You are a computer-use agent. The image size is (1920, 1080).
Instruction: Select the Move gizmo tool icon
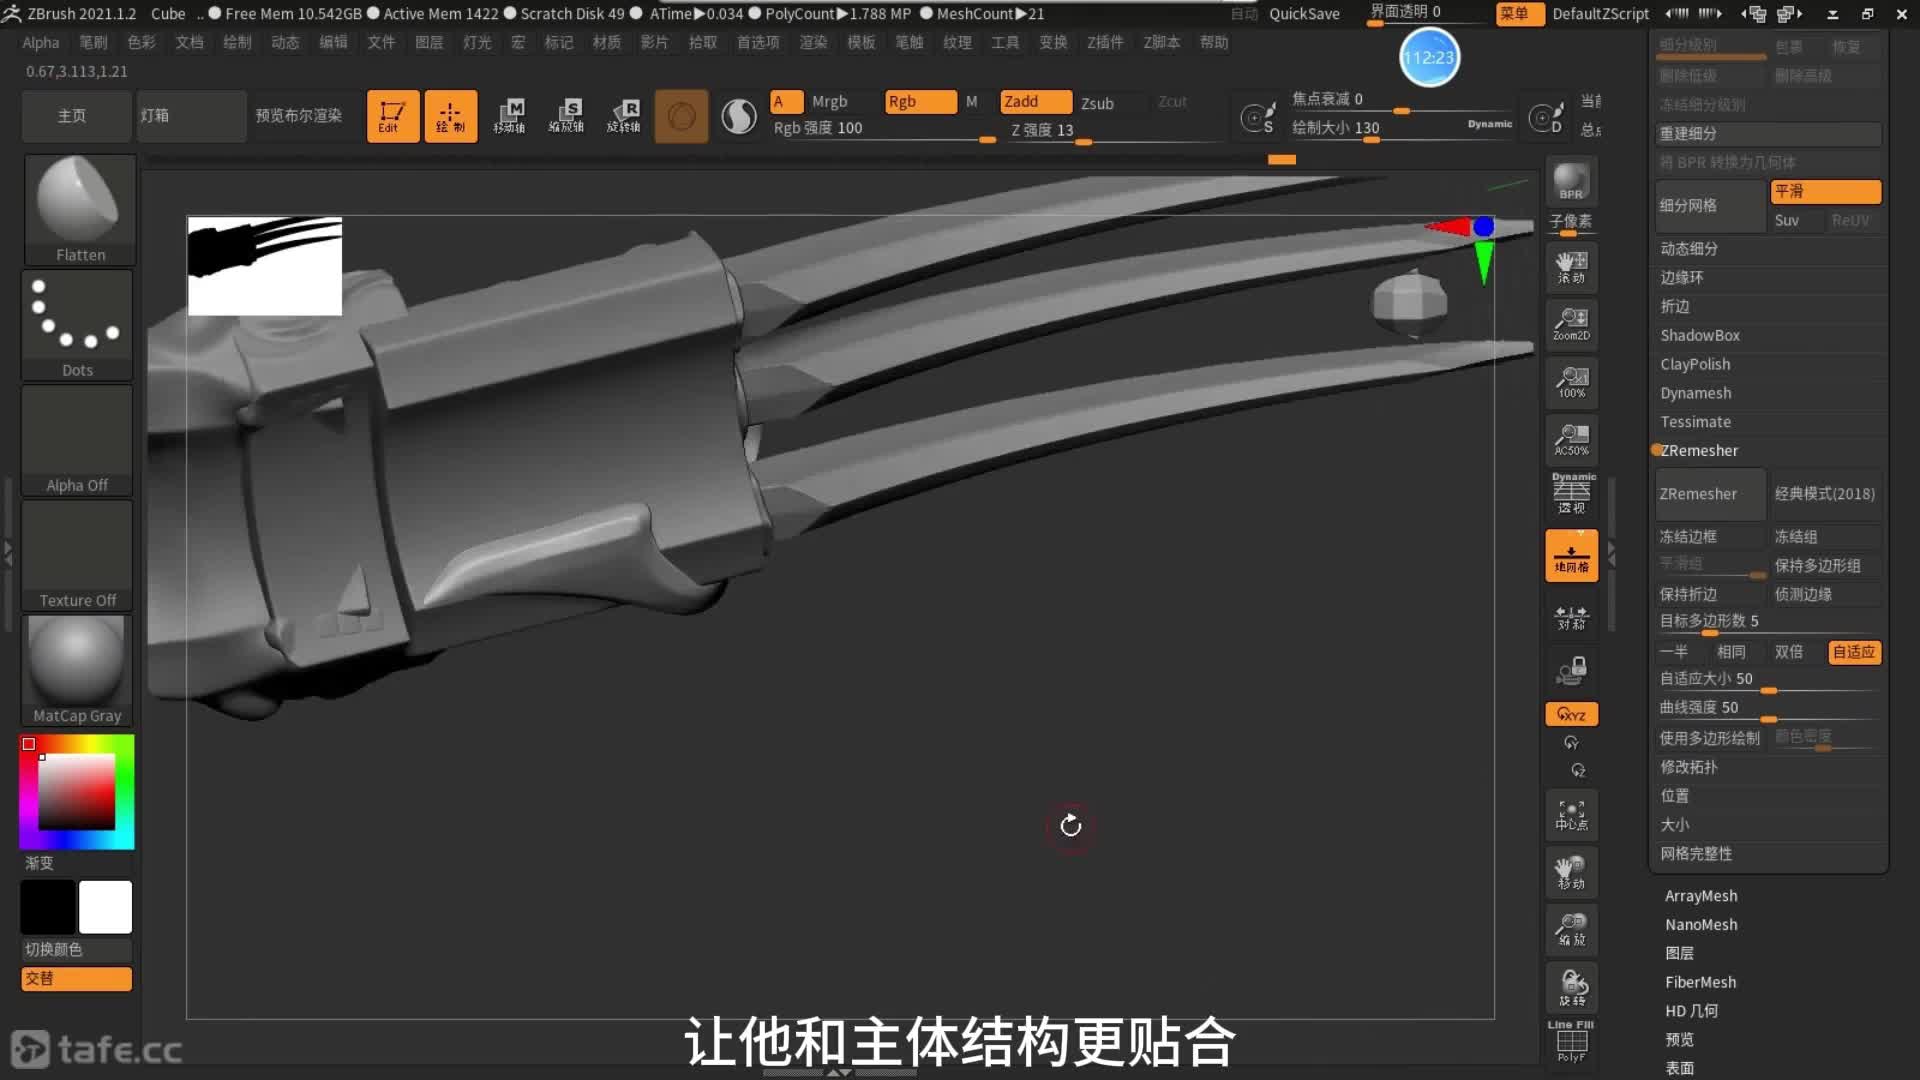click(x=509, y=116)
